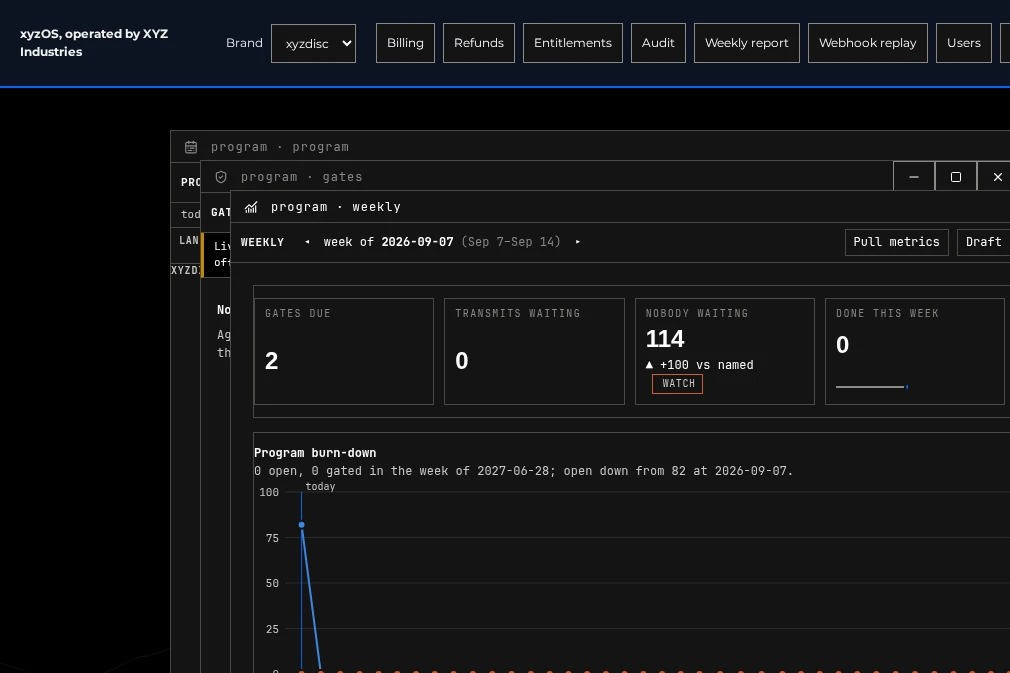This screenshot has height=673, width=1010.
Task: Open the Brand dropdown showing xyzdisc
Action: coord(313,43)
